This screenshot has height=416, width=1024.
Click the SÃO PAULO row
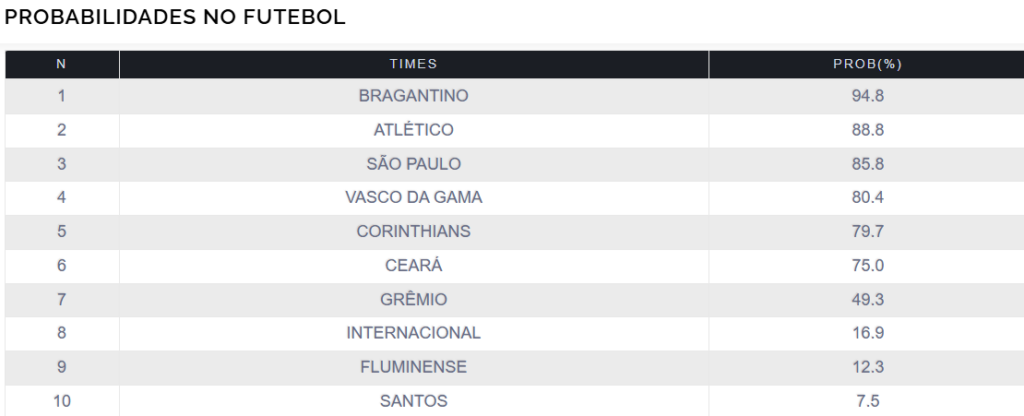tap(413, 164)
